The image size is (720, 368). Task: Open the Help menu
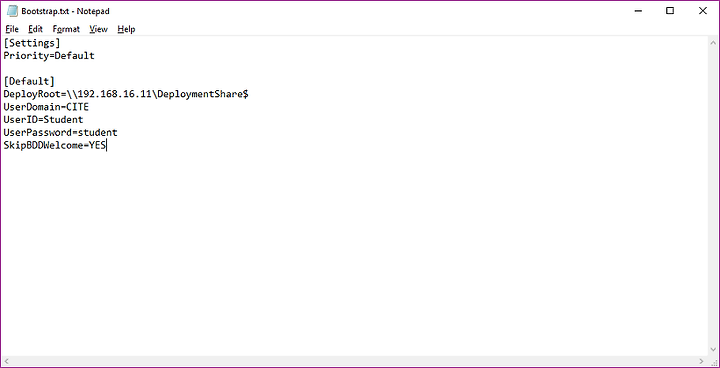coord(126,29)
